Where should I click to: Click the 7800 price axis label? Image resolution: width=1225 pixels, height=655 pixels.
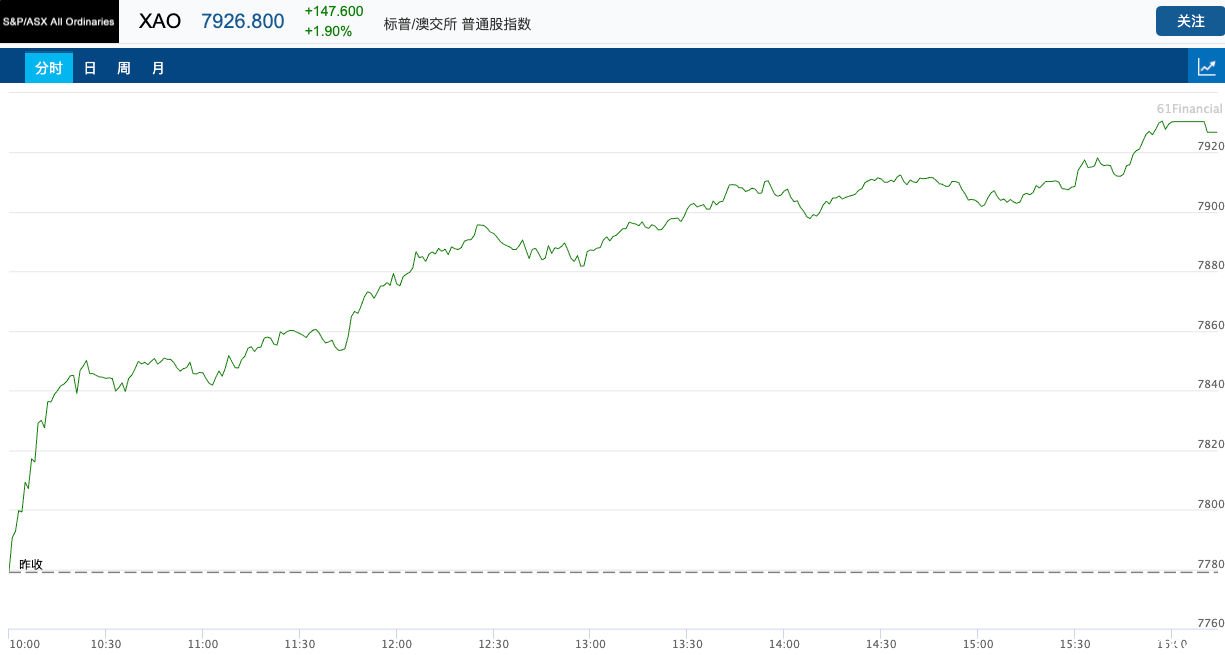point(1210,504)
